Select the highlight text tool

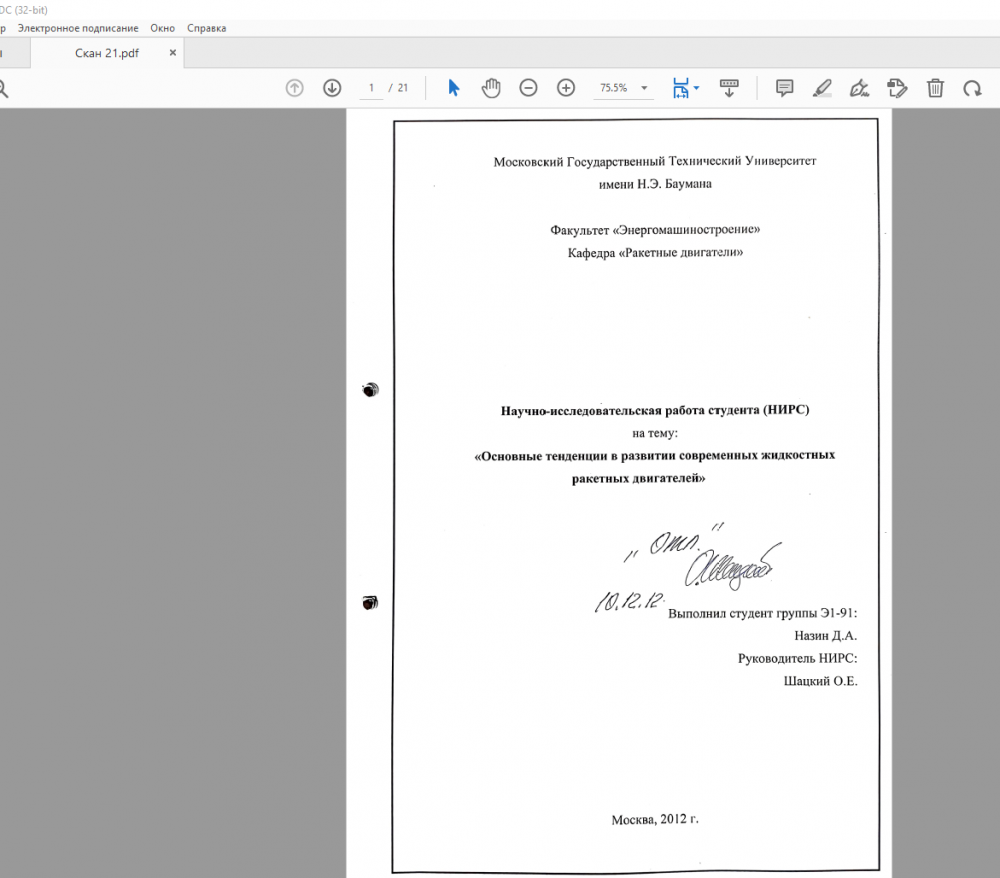pyautogui.click(x=822, y=88)
